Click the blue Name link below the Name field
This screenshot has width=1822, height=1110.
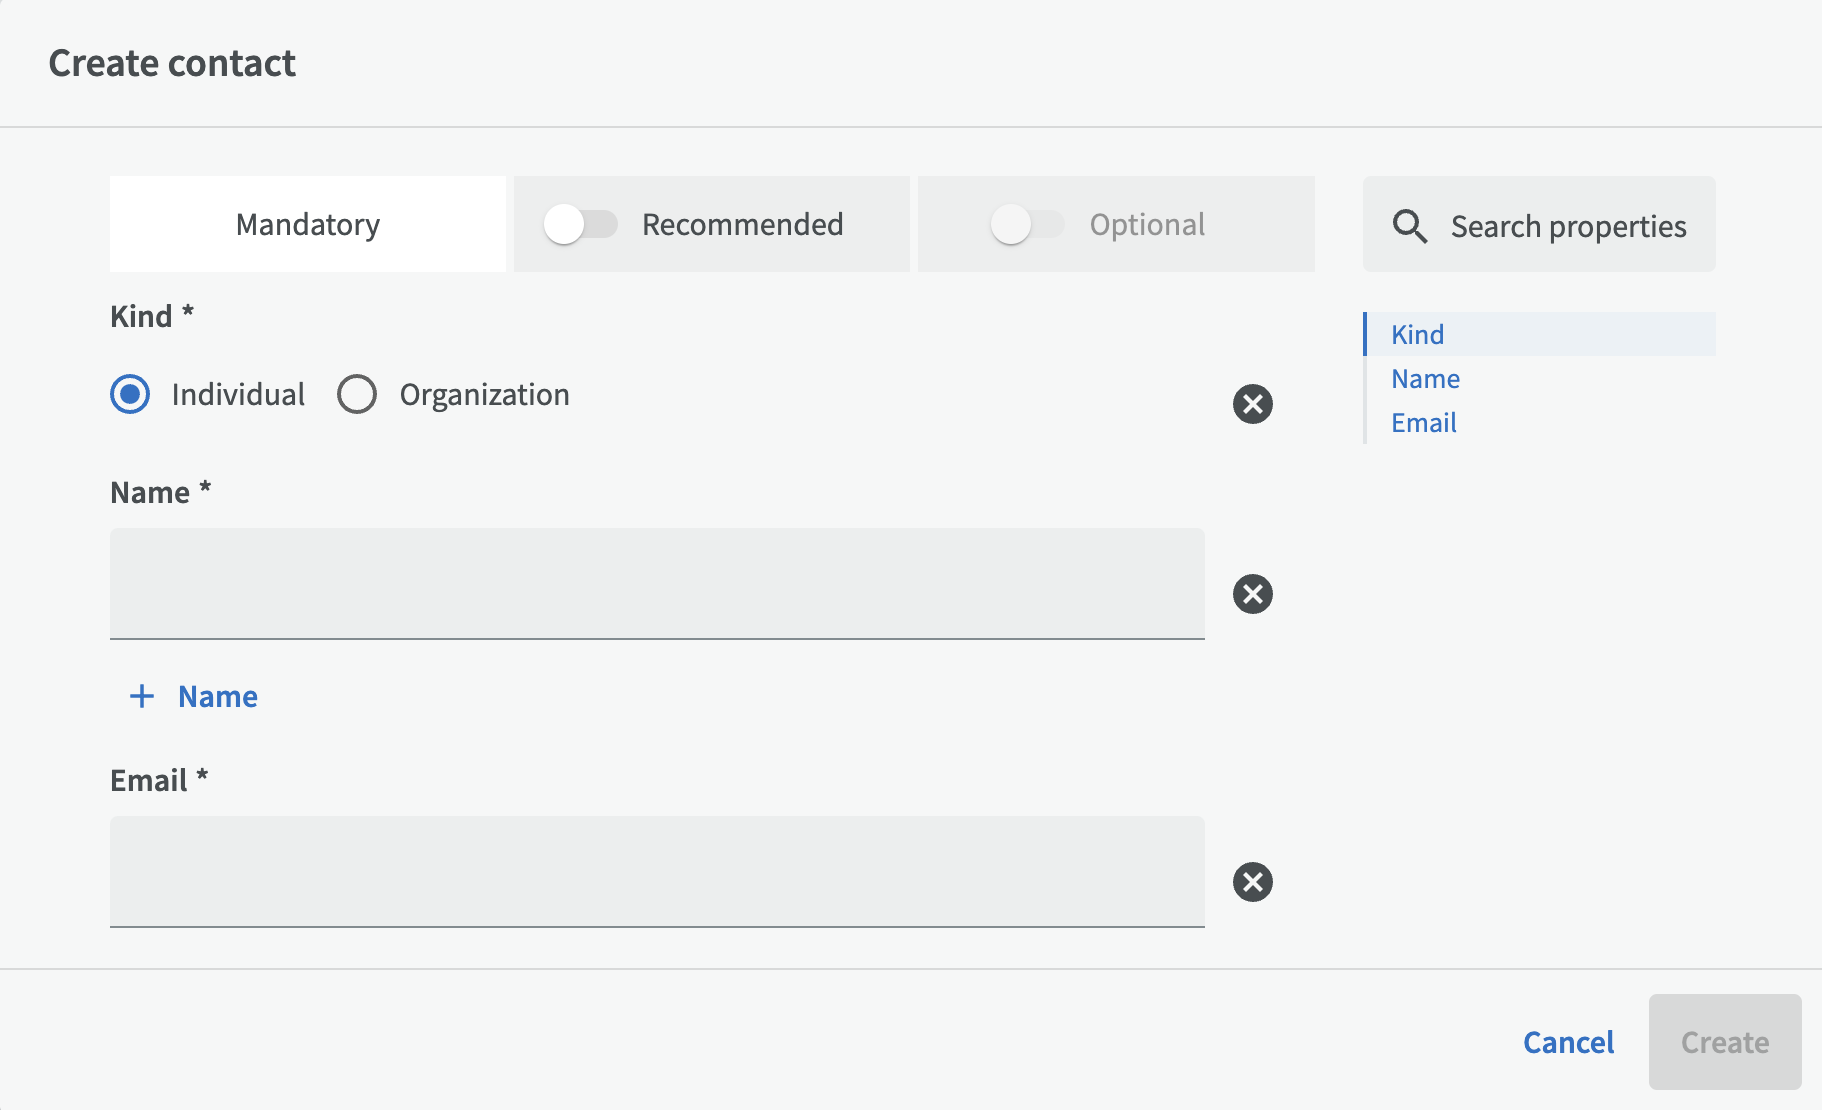[217, 696]
